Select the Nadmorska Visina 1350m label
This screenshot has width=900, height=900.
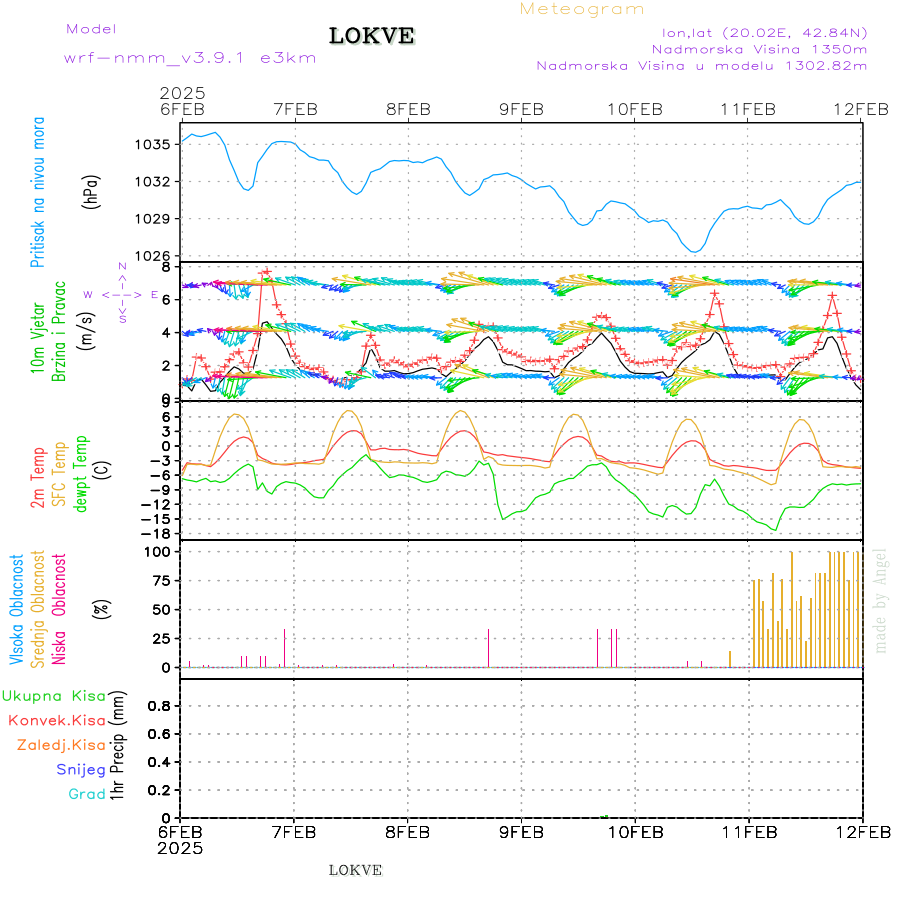[759, 48]
